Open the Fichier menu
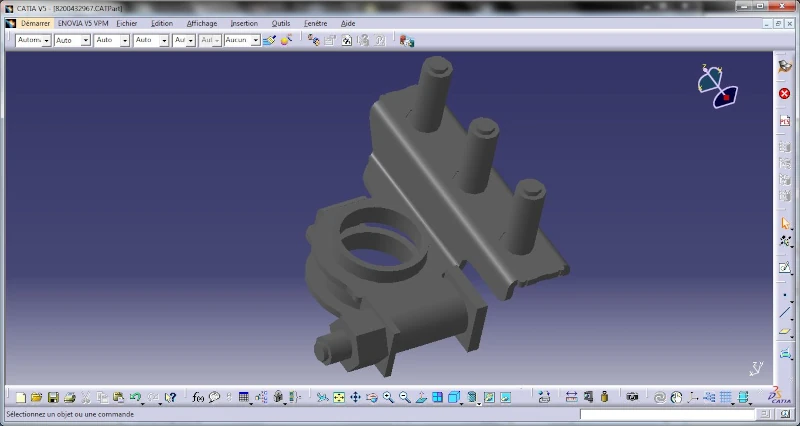This screenshot has width=800, height=426. (x=127, y=23)
